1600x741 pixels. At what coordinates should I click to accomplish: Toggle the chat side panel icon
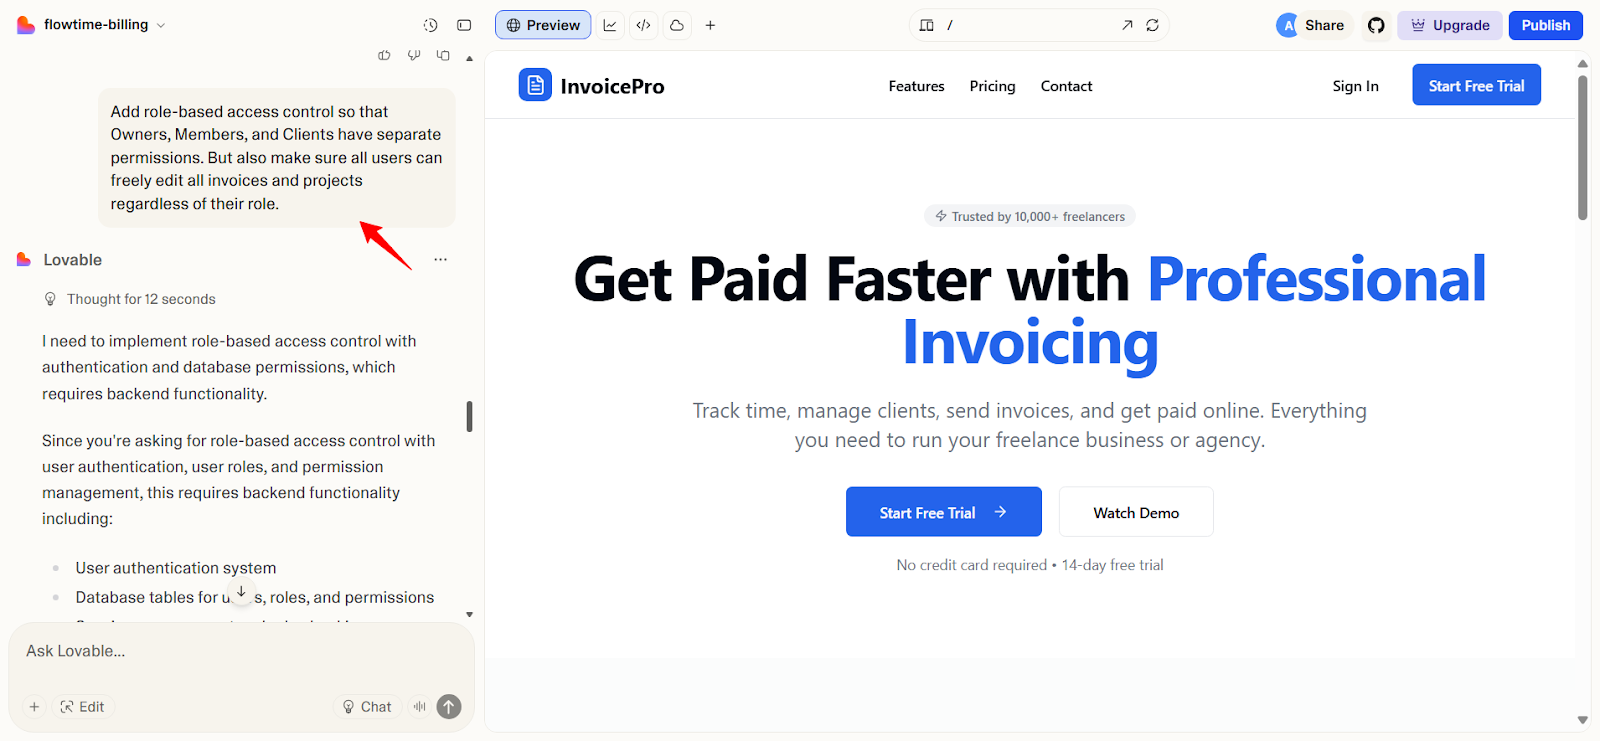[464, 25]
